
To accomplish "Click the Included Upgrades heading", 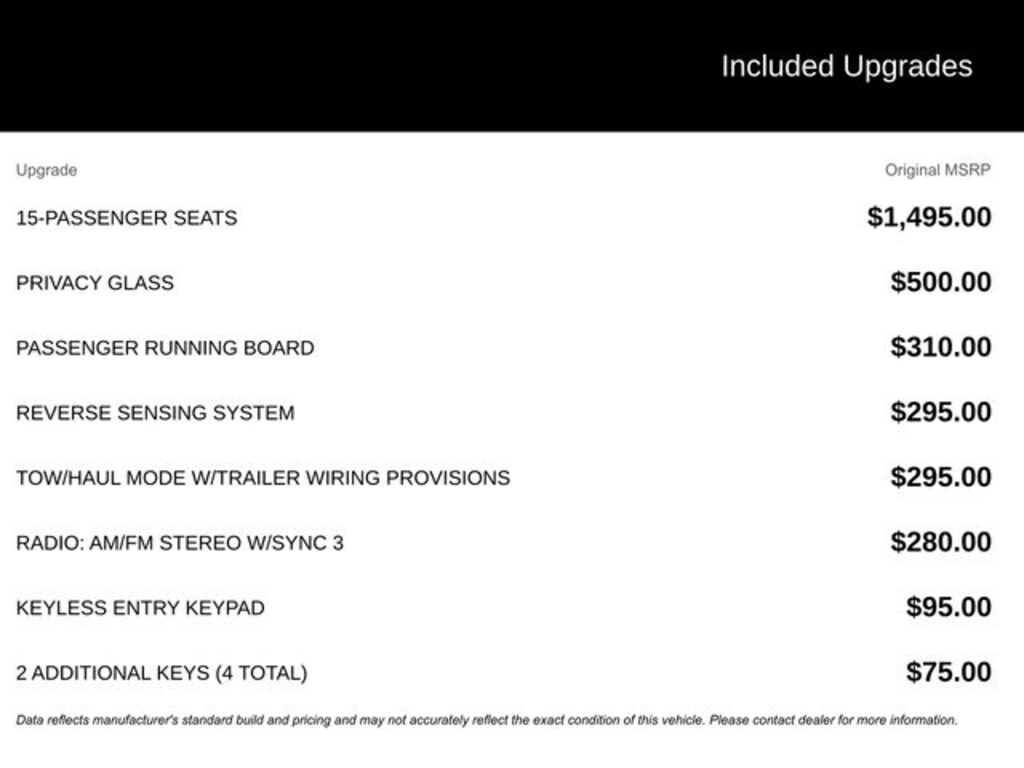I will click(x=846, y=66).
